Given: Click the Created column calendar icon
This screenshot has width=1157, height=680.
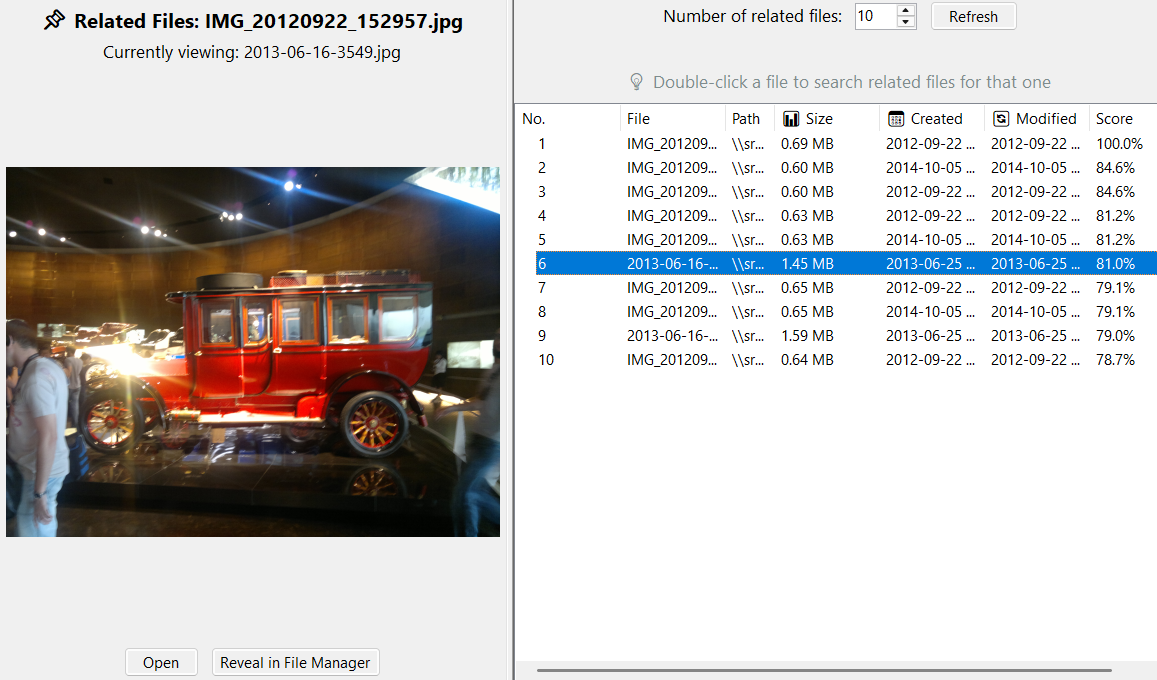Looking at the screenshot, I should click(896, 119).
